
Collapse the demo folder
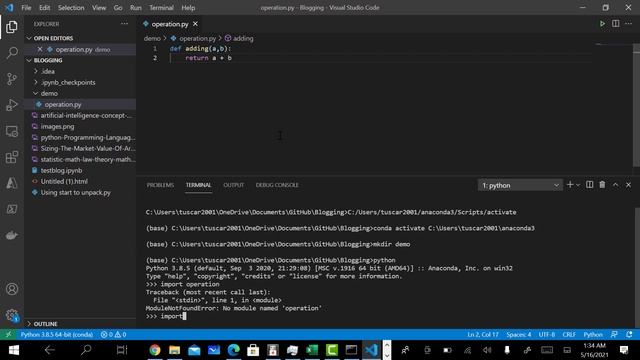[80, 93]
